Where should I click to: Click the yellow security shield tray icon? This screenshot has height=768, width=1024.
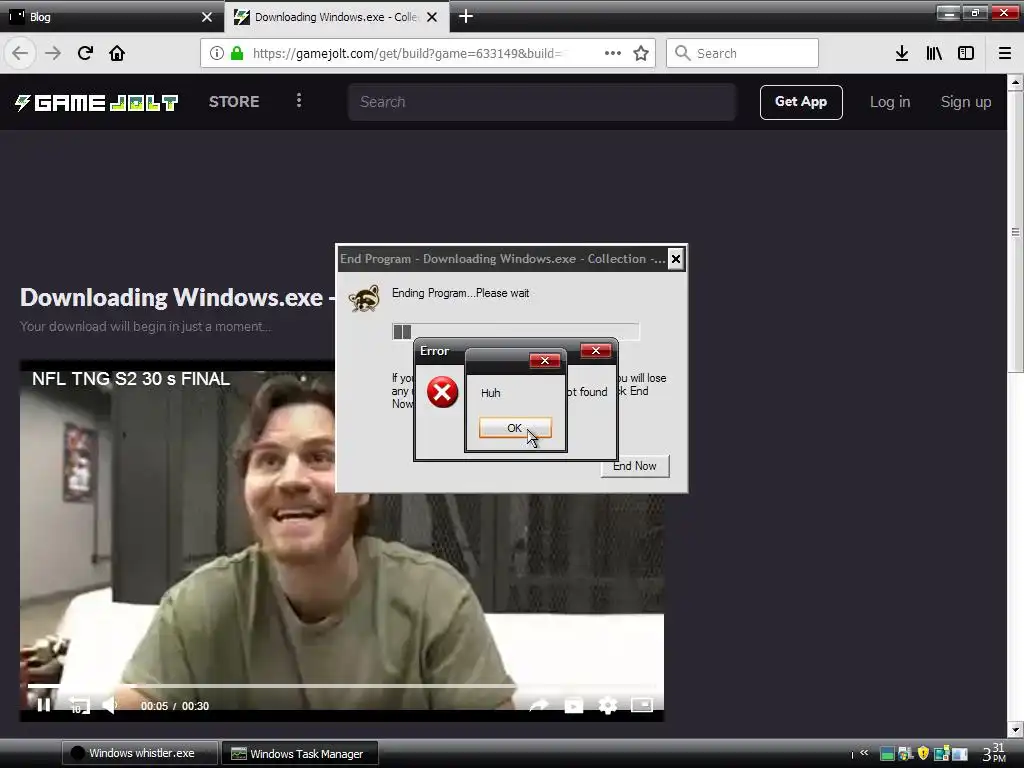[x=923, y=754]
